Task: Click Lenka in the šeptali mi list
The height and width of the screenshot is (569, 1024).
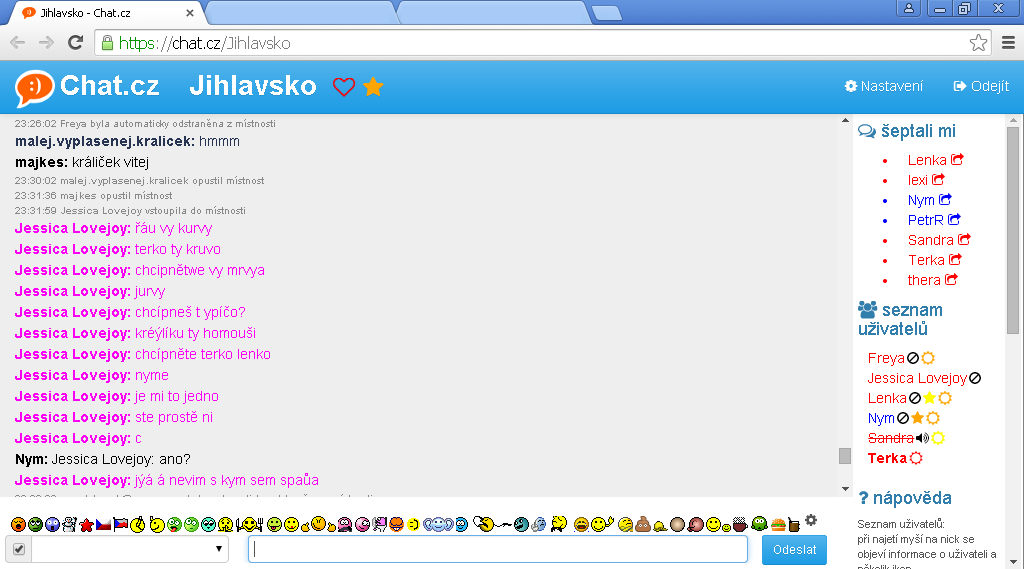Action: 927,160
